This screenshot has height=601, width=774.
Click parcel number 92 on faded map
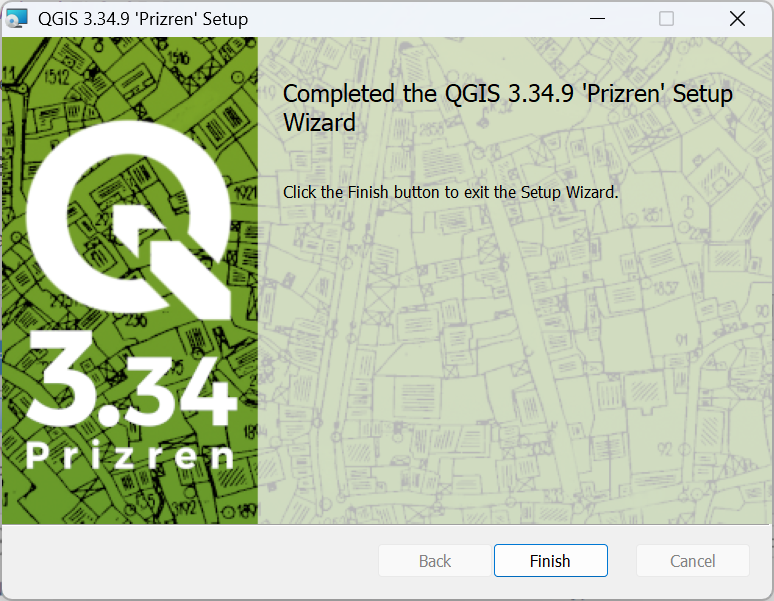click(664, 449)
